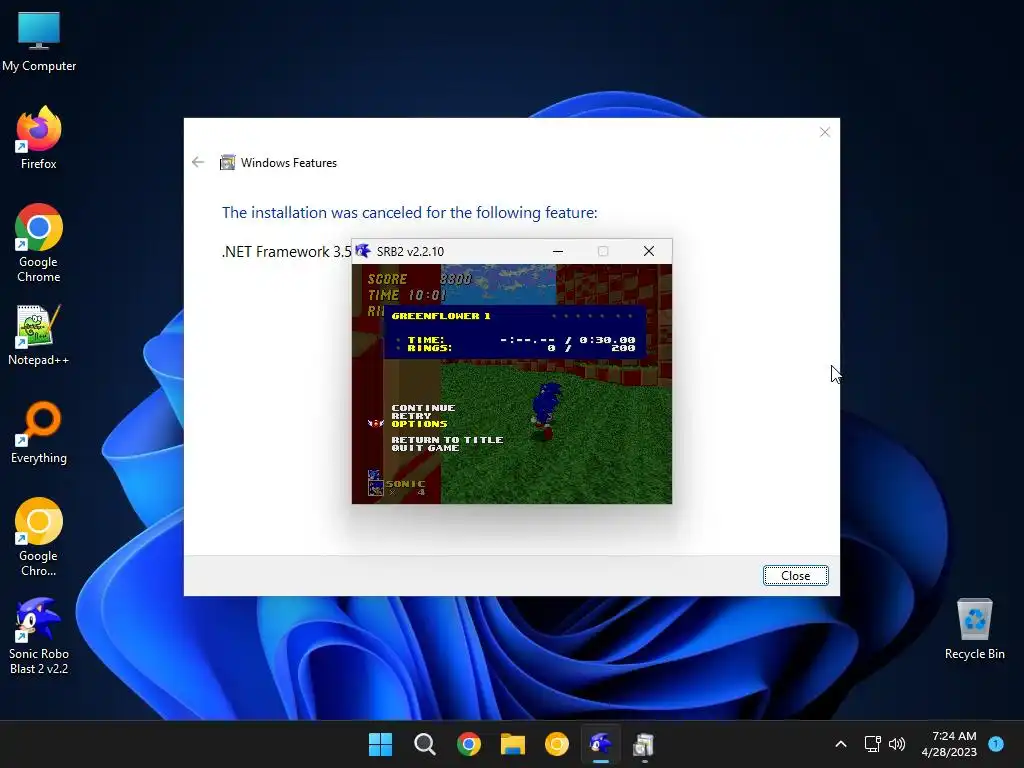
Task: Switch to Windows Features taskbar icon
Action: tap(644, 744)
